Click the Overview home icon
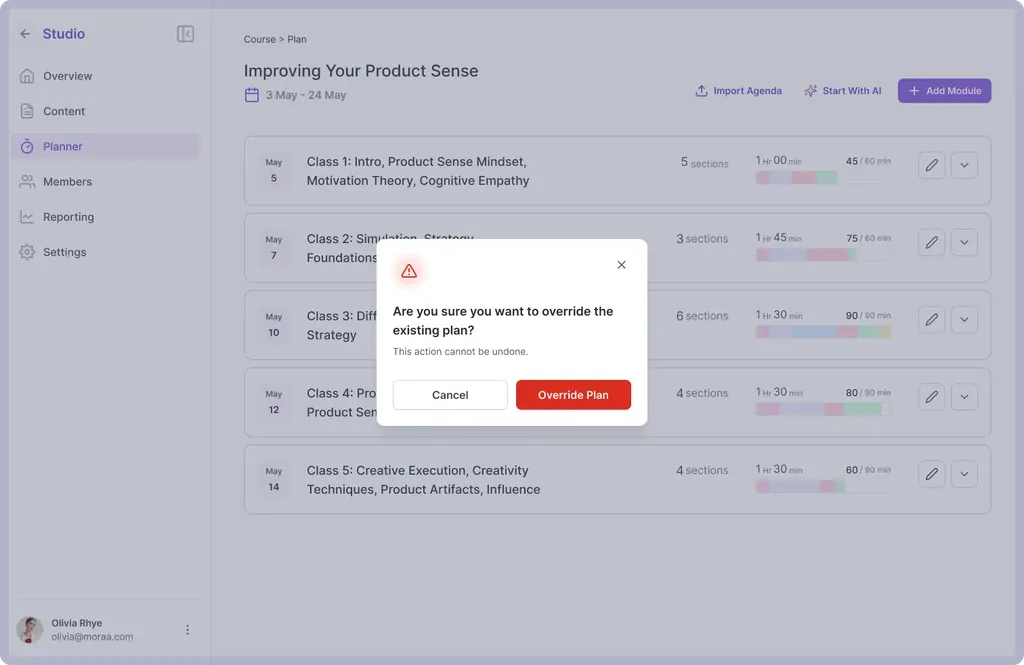The image size is (1024, 665). [x=27, y=76]
